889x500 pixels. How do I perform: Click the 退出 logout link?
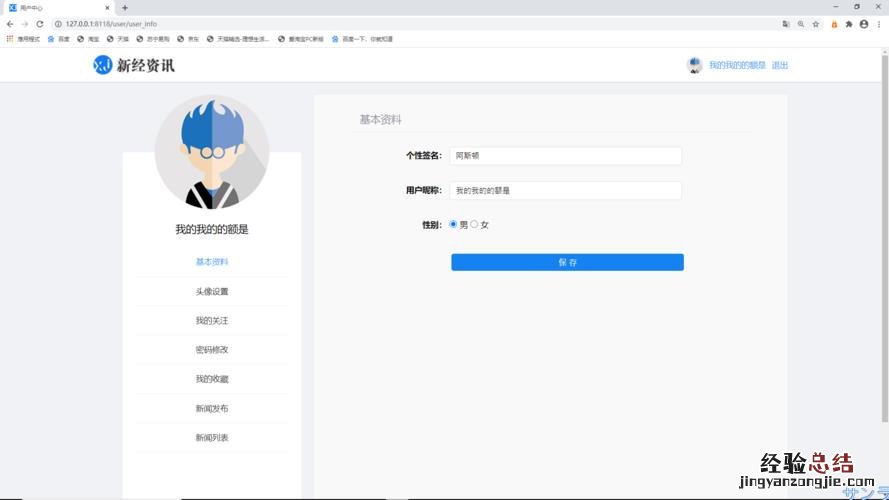click(x=780, y=65)
